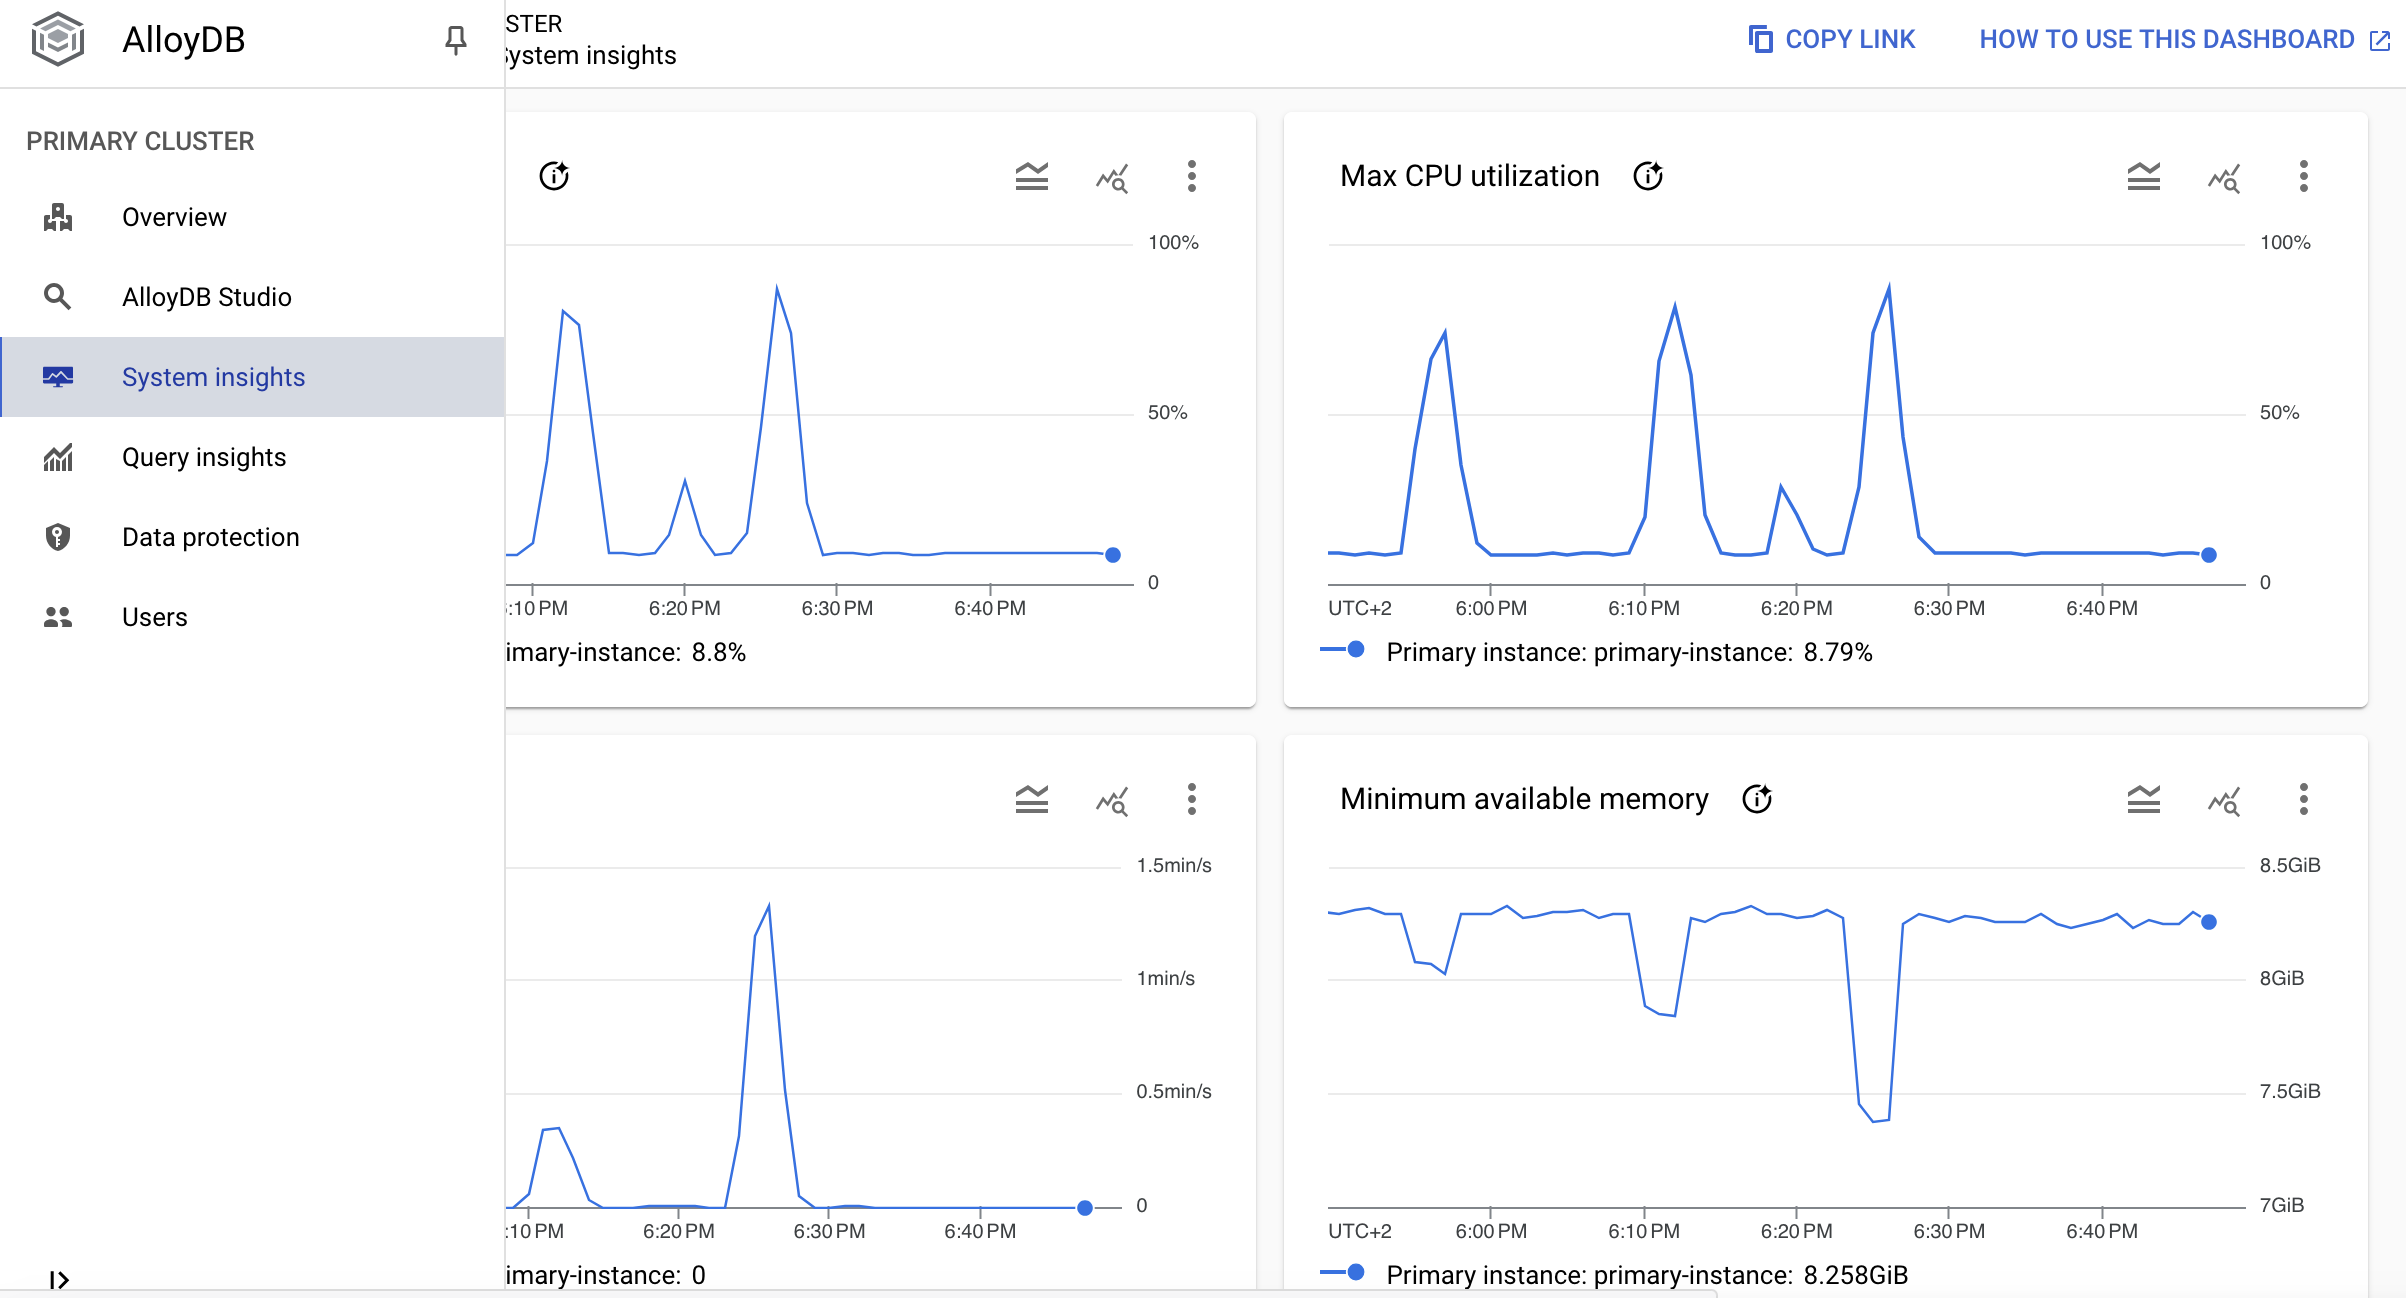Open the Users page

click(253, 617)
